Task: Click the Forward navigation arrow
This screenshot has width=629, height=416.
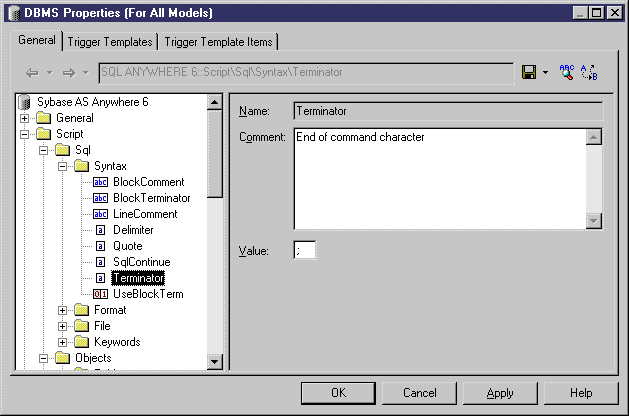Action: 69,73
